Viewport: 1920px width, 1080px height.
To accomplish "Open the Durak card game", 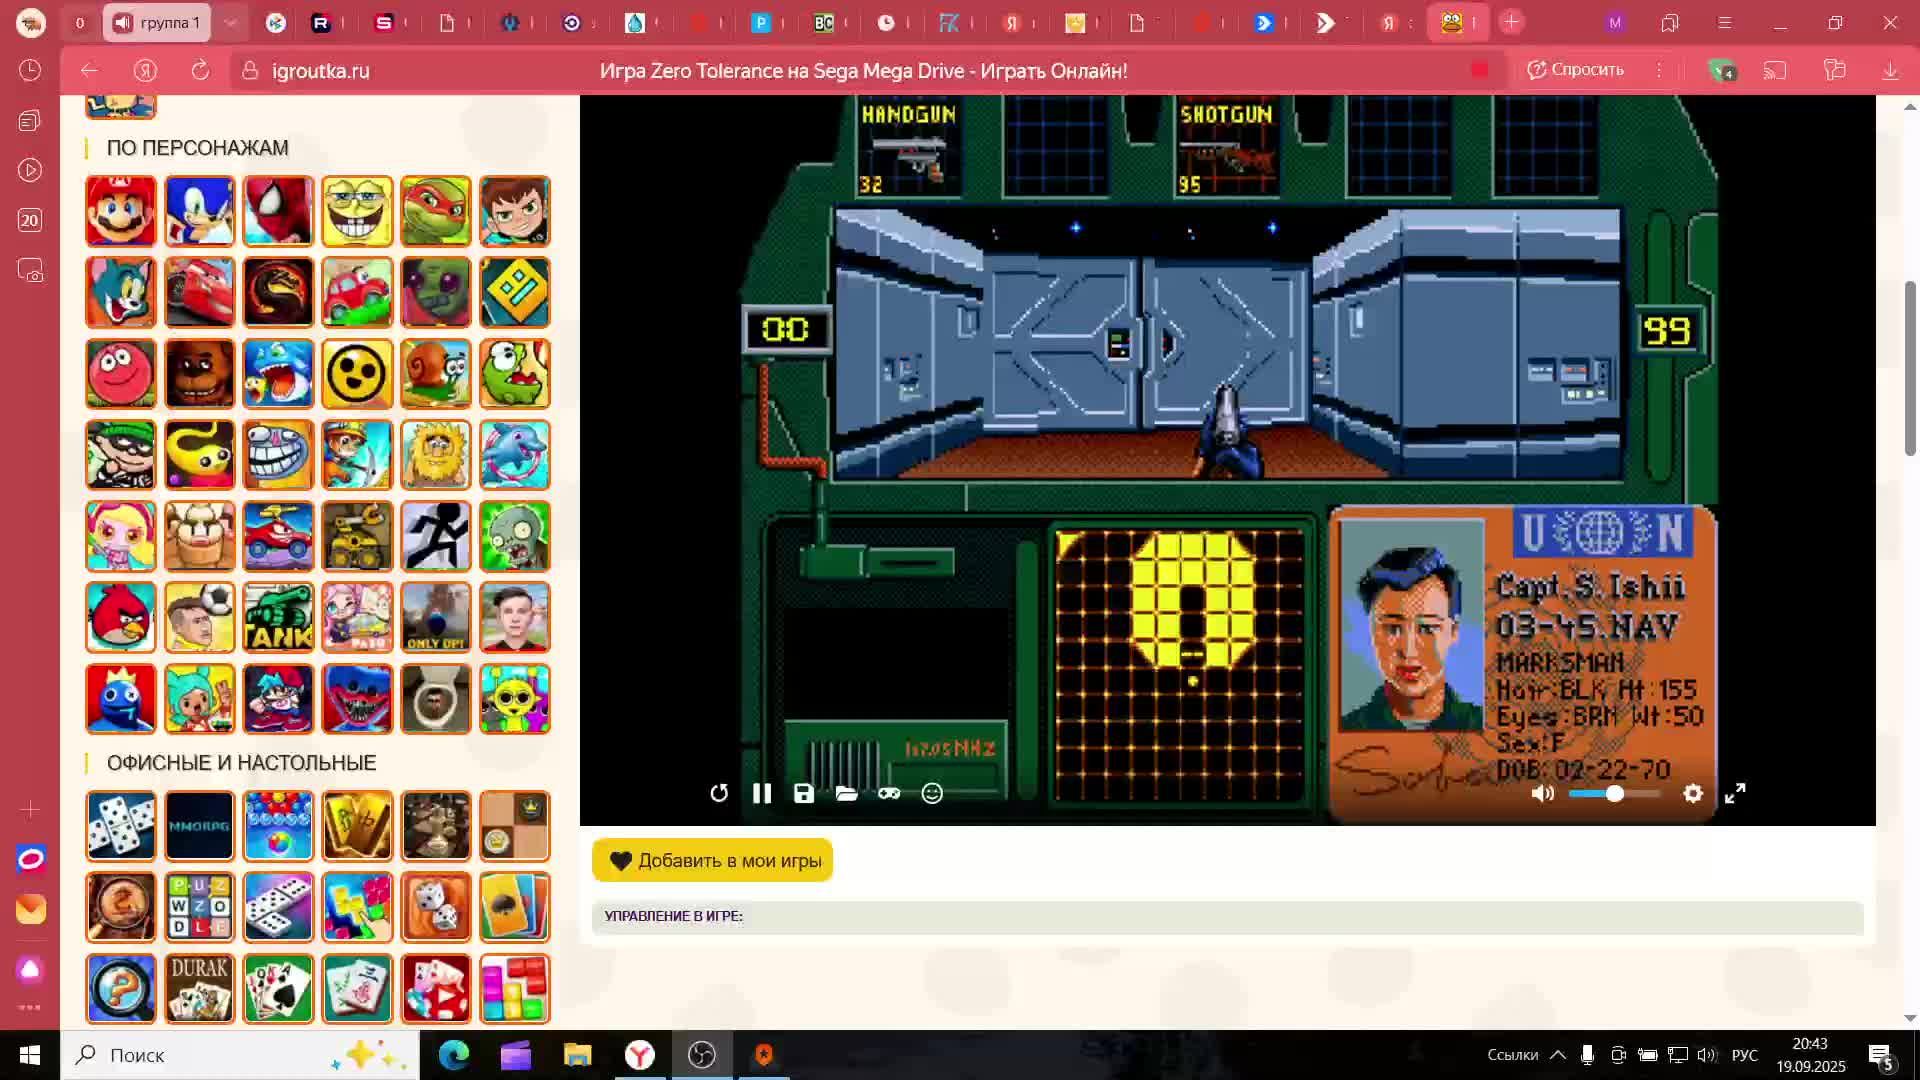I will pos(200,989).
